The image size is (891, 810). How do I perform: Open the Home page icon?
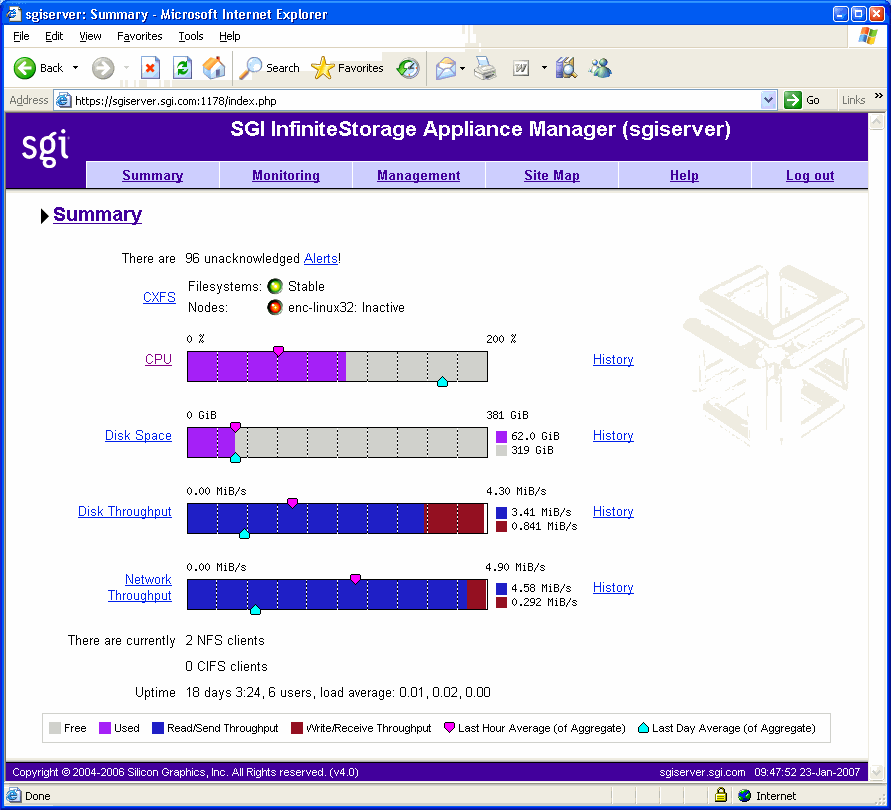(214, 68)
